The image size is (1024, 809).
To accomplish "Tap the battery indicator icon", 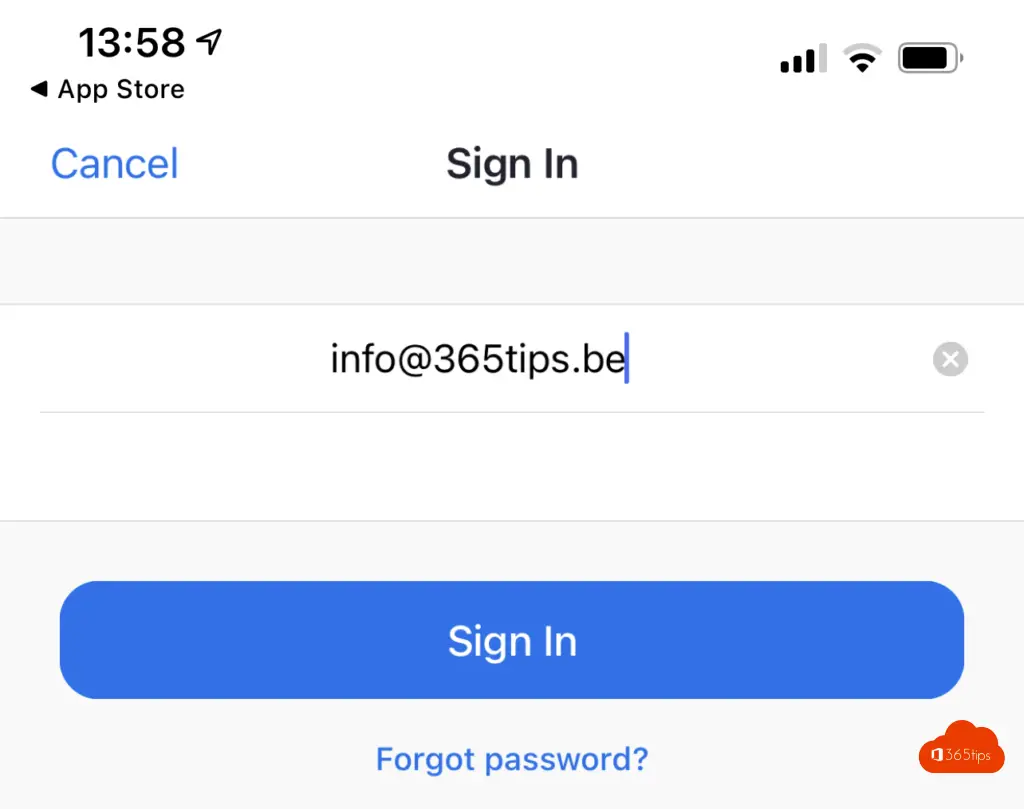I will (929, 59).
